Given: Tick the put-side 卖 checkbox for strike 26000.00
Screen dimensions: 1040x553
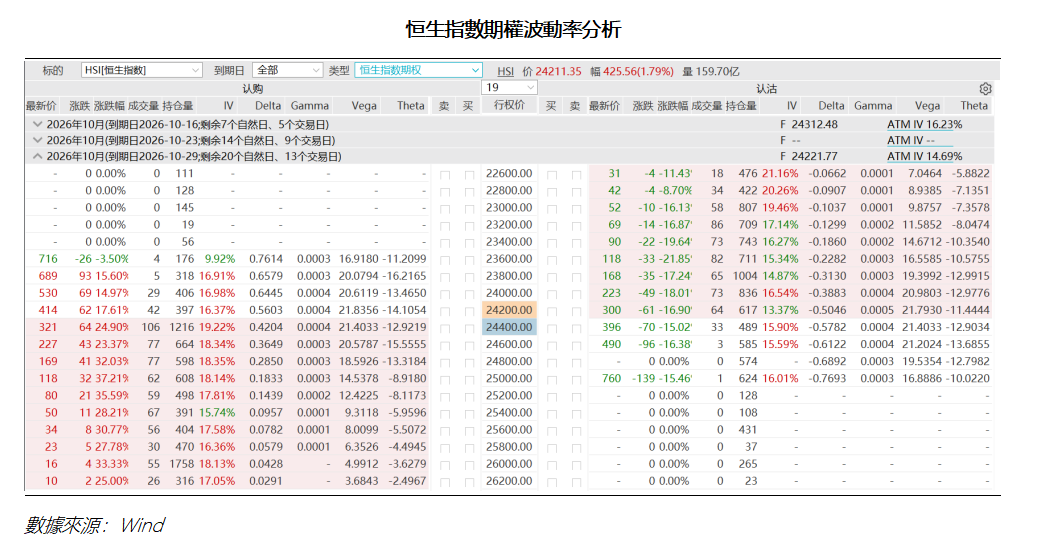Looking at the screenshot, I should click(576, 465).
